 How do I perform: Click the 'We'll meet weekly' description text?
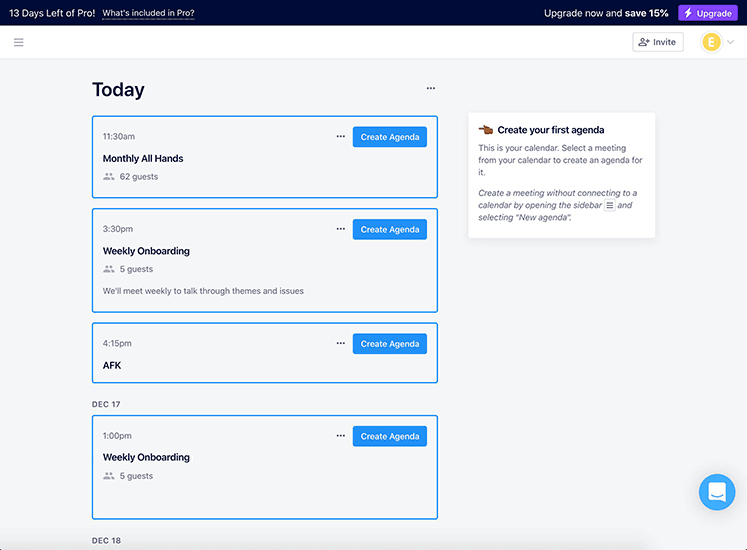coord(203,291)
